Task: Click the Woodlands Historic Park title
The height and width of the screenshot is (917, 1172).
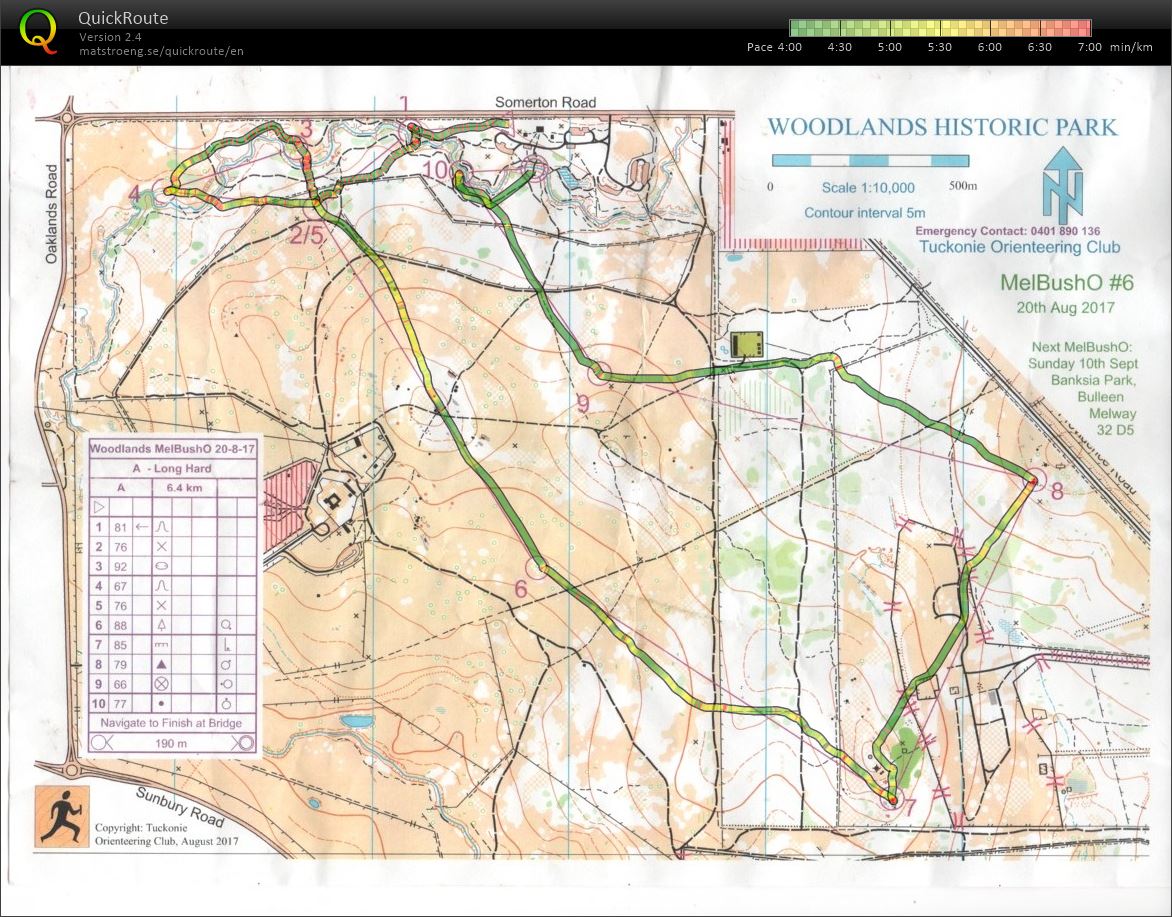Action: pos(941,127)
